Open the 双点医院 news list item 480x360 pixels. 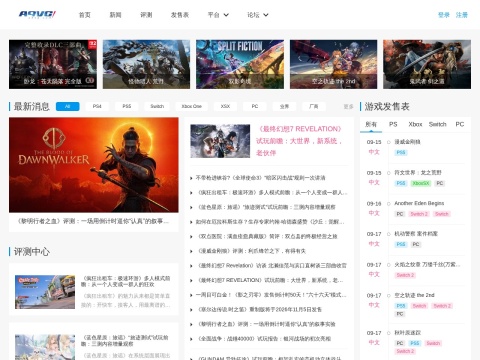pos(267,237)
